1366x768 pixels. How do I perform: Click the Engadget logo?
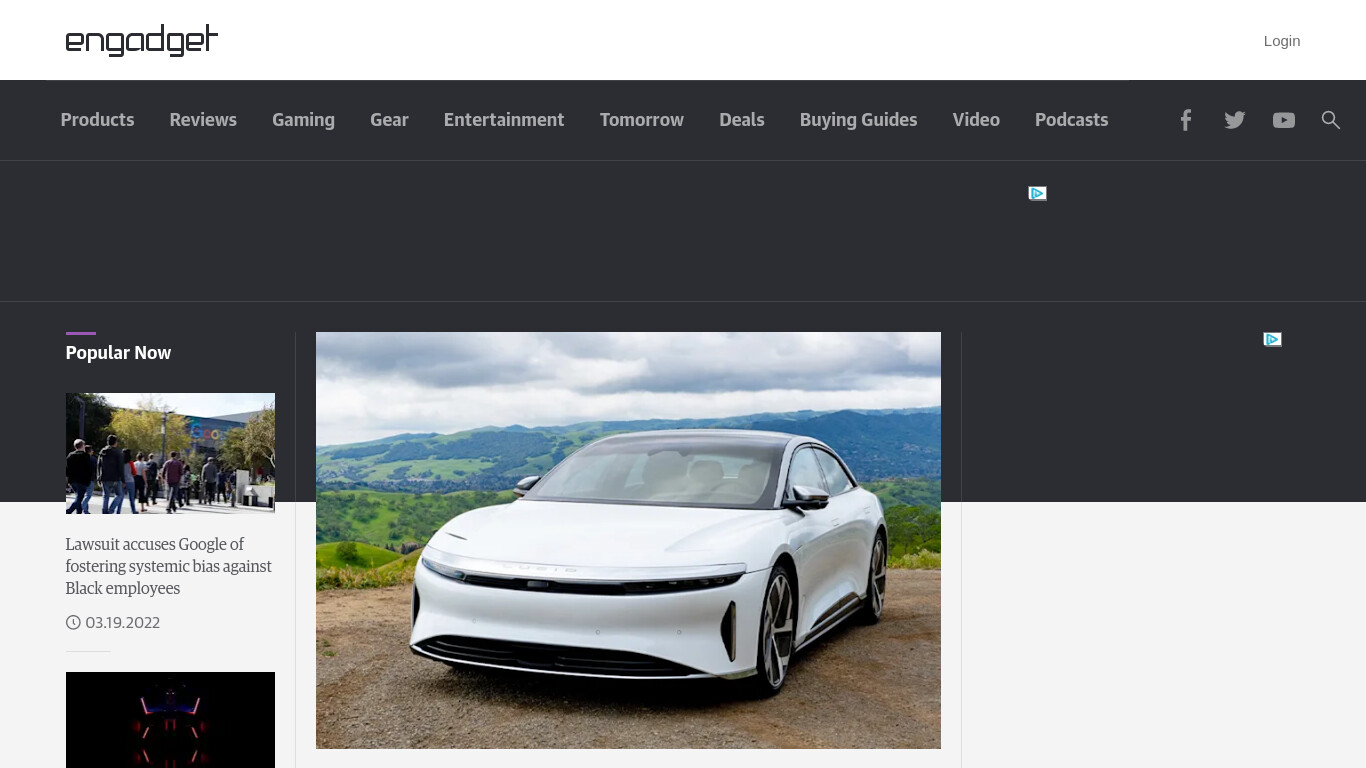pos(141,40)
